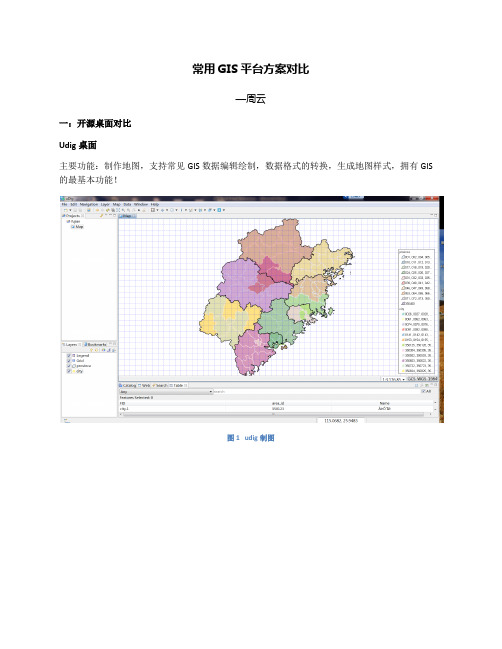Click the table search input field

[x=317, y=392]
